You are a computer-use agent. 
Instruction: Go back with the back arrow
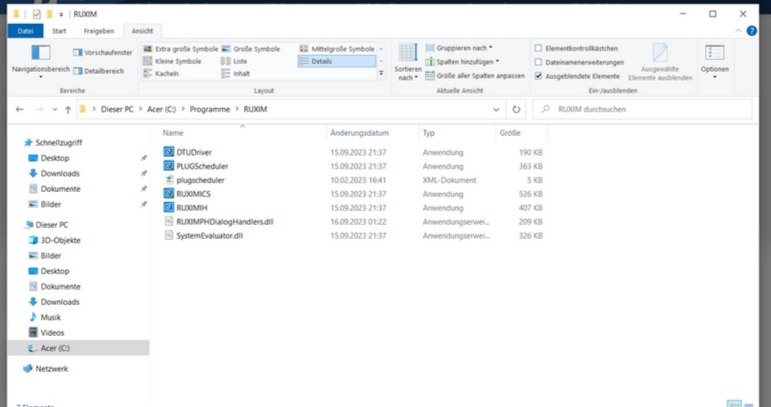[20, 110]
